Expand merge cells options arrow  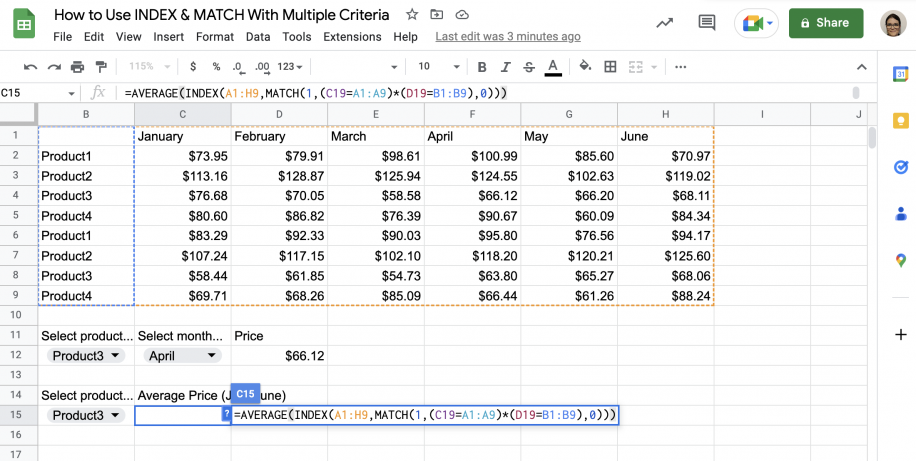(653, 67)
